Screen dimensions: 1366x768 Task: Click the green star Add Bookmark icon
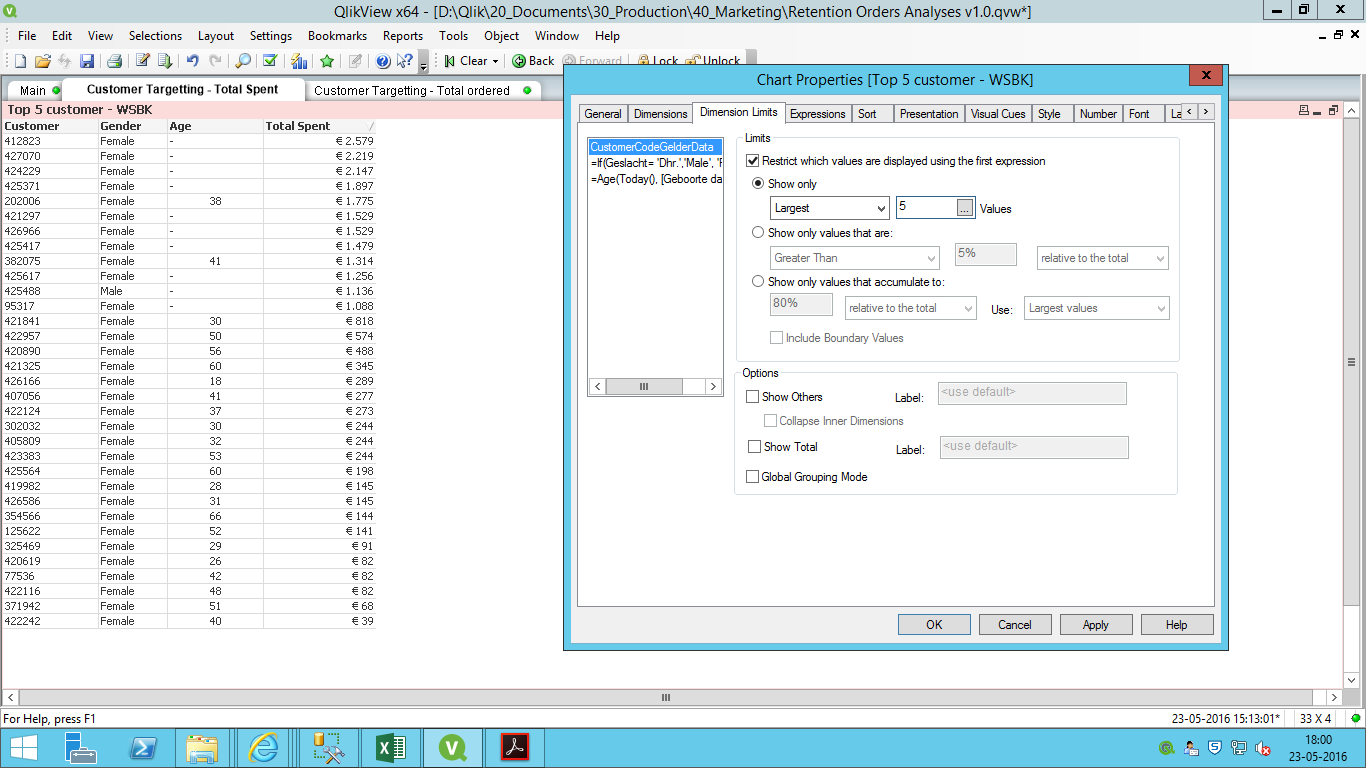pyautogui.click(x=327, y=61)
